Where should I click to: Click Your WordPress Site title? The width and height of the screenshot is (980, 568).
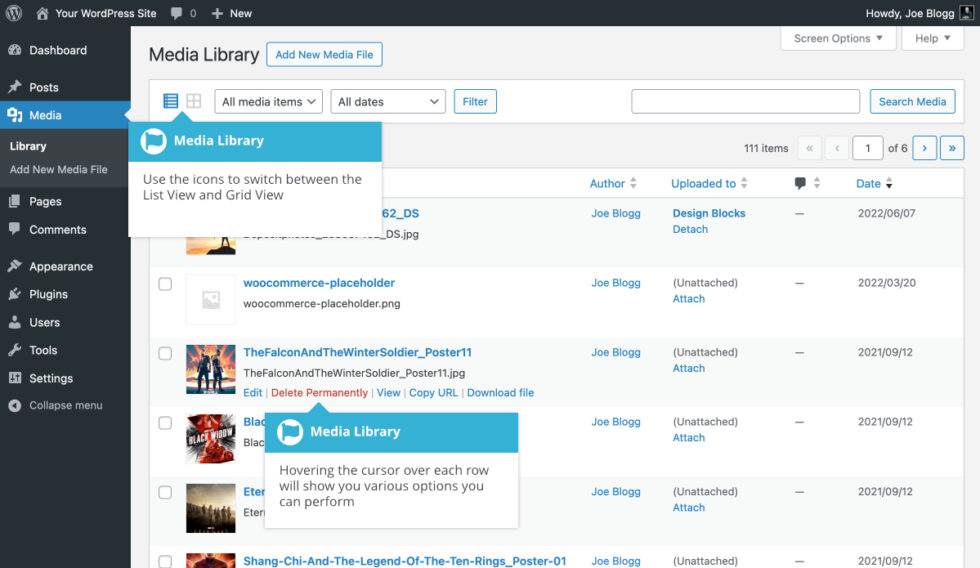(106, 13)
